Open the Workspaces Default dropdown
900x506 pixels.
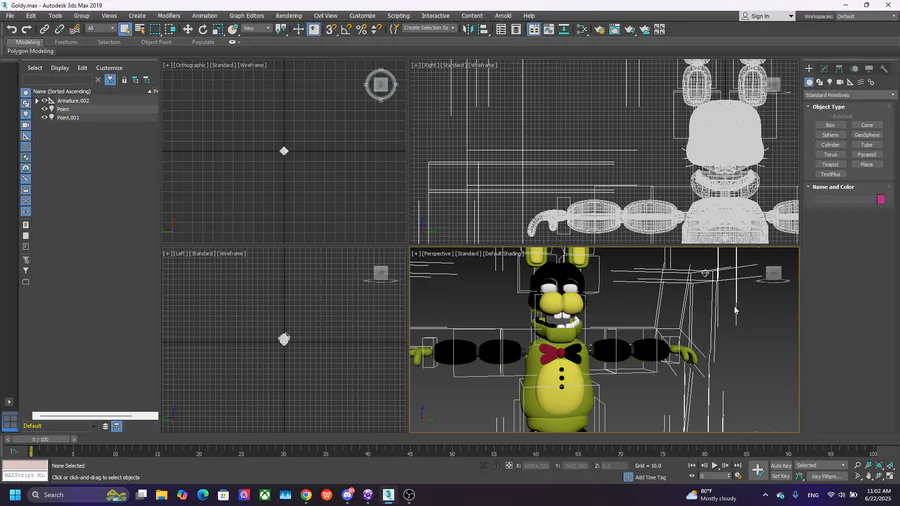click(866, 16)
